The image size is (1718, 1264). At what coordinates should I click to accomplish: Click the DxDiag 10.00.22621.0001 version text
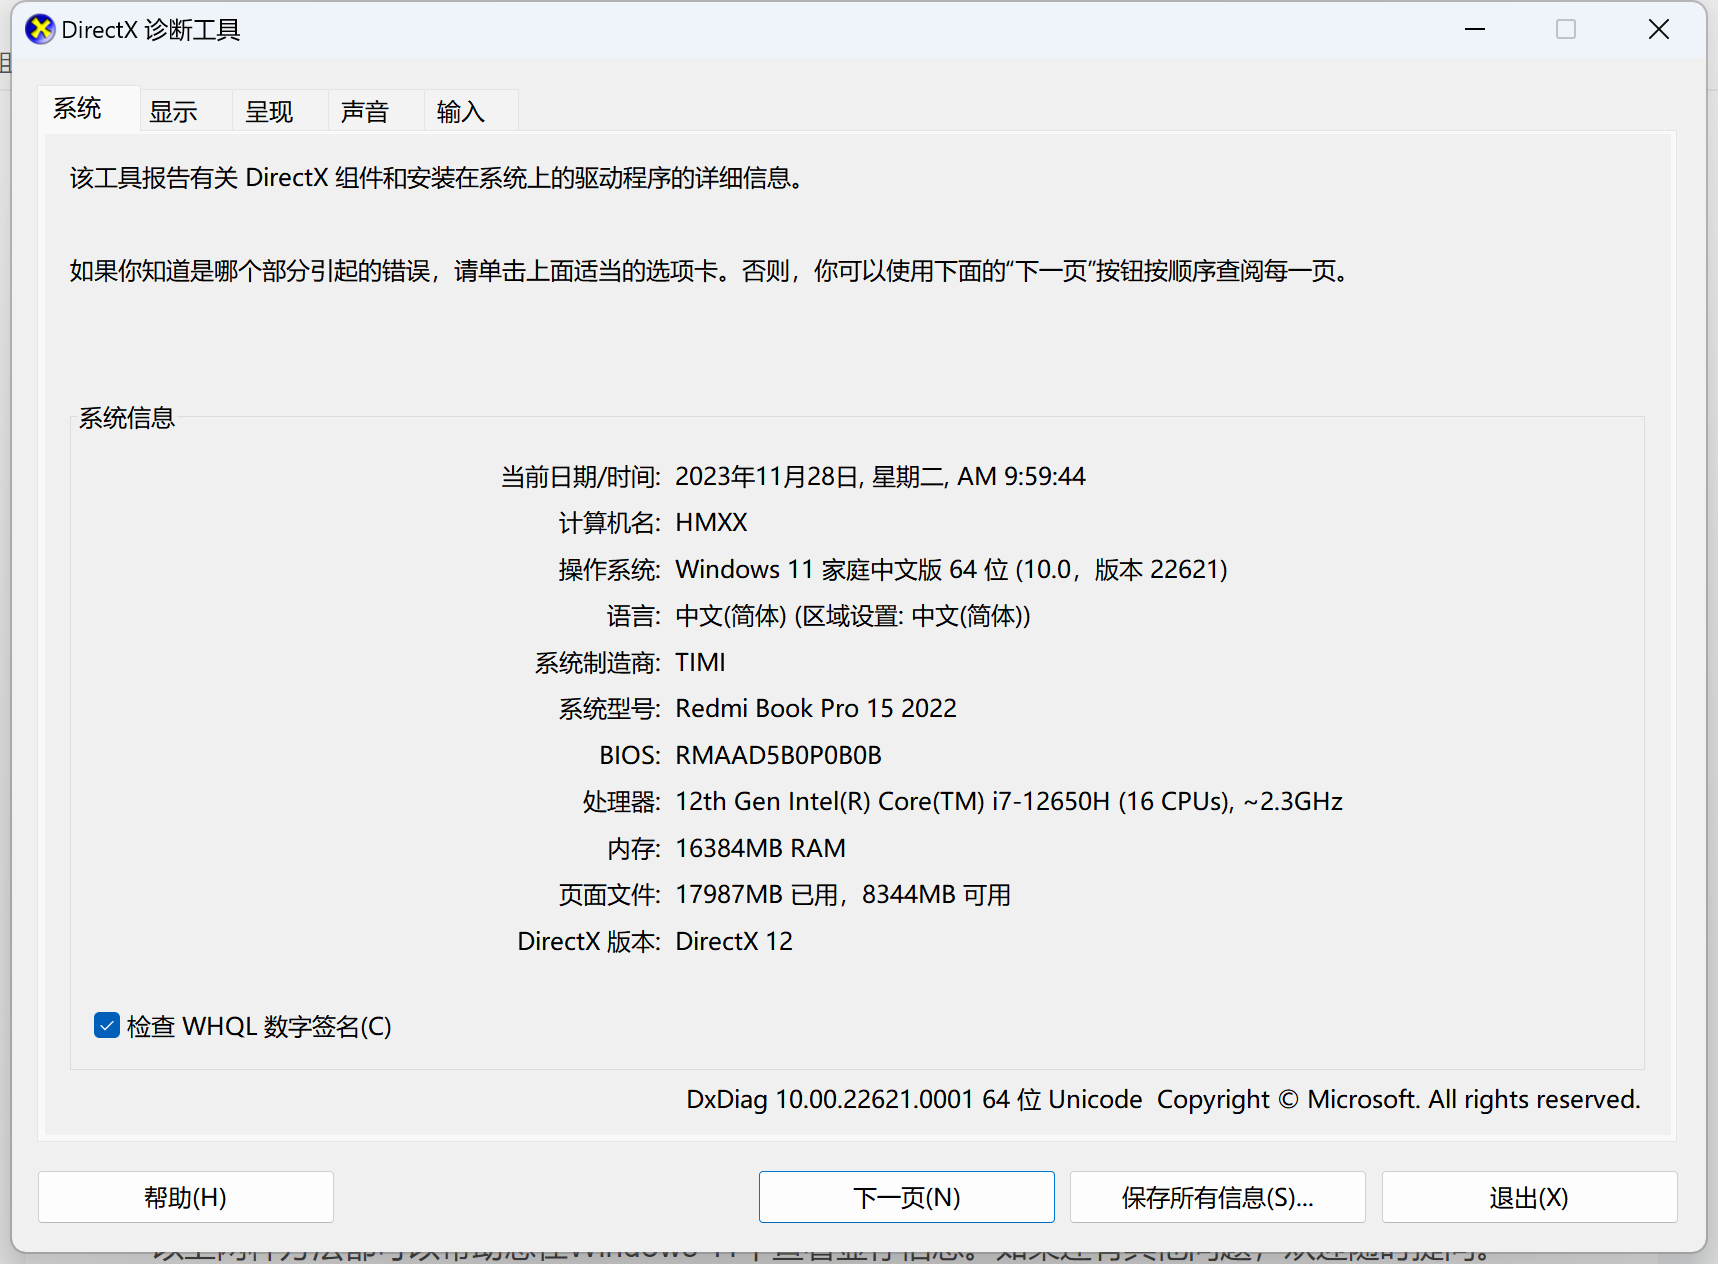click(830, 1099)
